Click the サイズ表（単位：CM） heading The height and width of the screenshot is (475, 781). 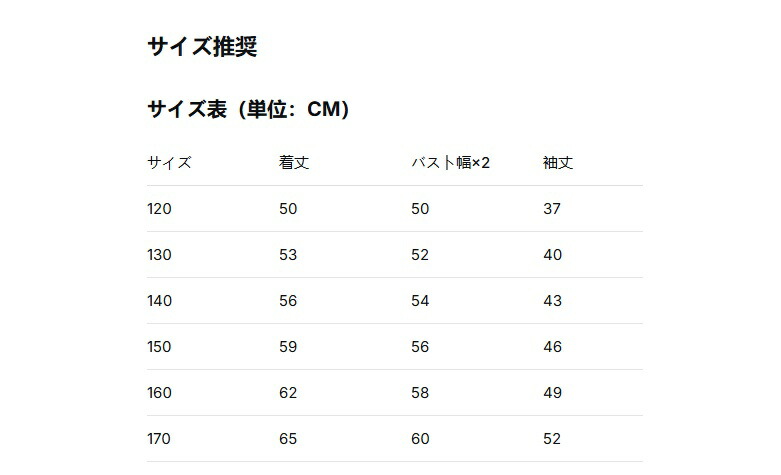point(248,109)
